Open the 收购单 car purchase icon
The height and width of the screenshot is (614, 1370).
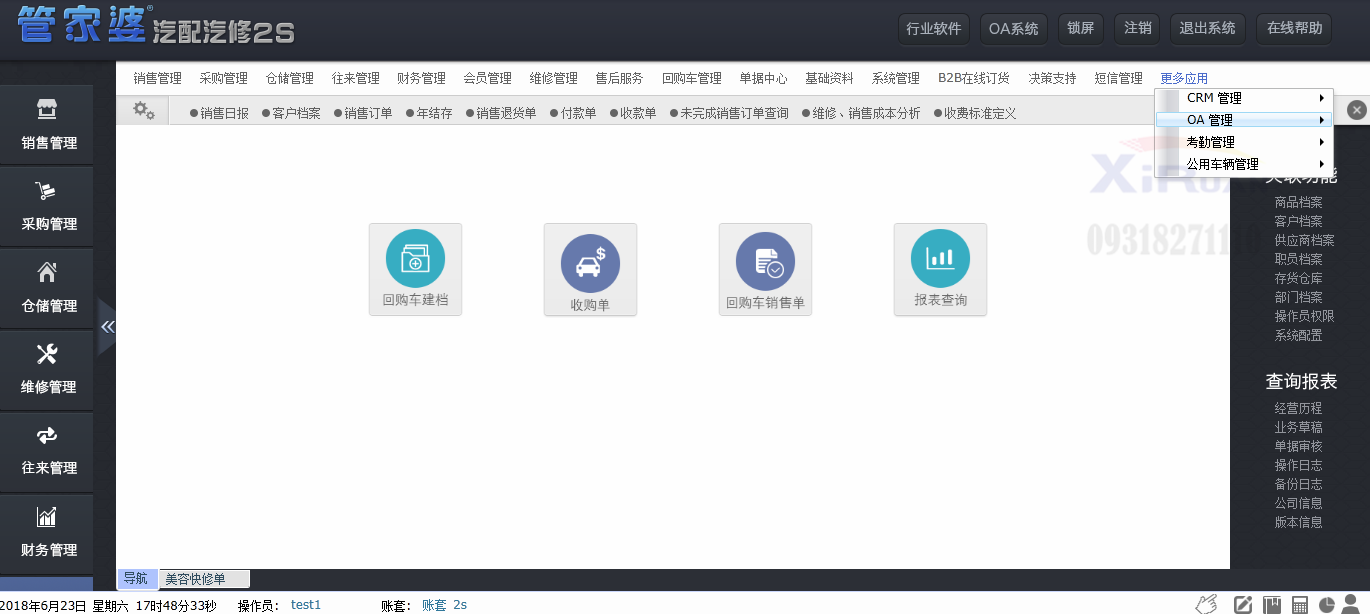tap(590, 269)
